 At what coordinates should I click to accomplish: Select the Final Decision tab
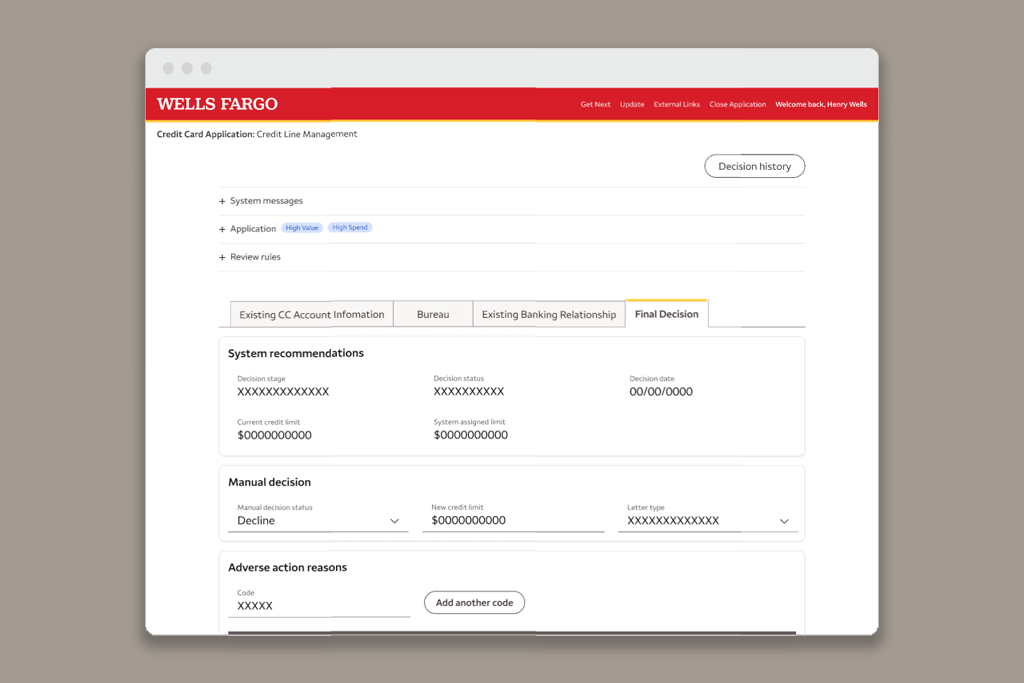(x=666, y=314)
